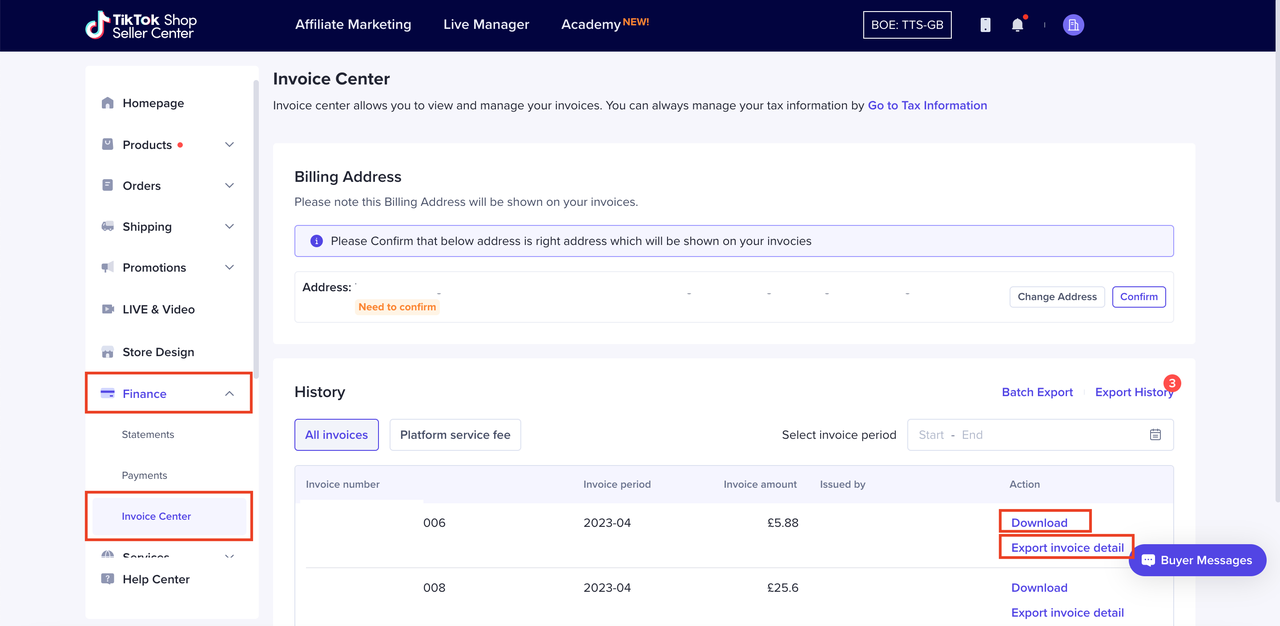Switch to the Platform service fee tab
1280x626 pixels.
(x=455, y=434)
